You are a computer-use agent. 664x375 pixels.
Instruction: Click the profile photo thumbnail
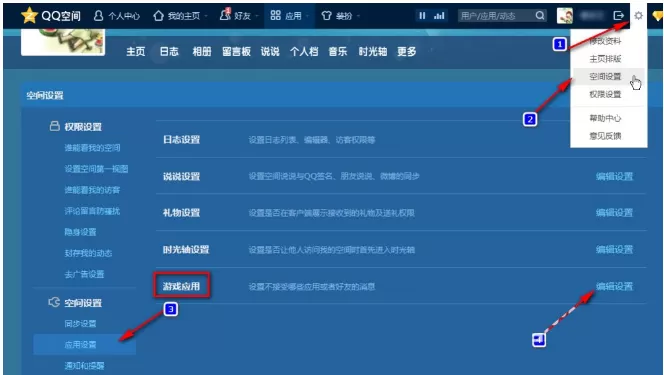coord(63,41)
